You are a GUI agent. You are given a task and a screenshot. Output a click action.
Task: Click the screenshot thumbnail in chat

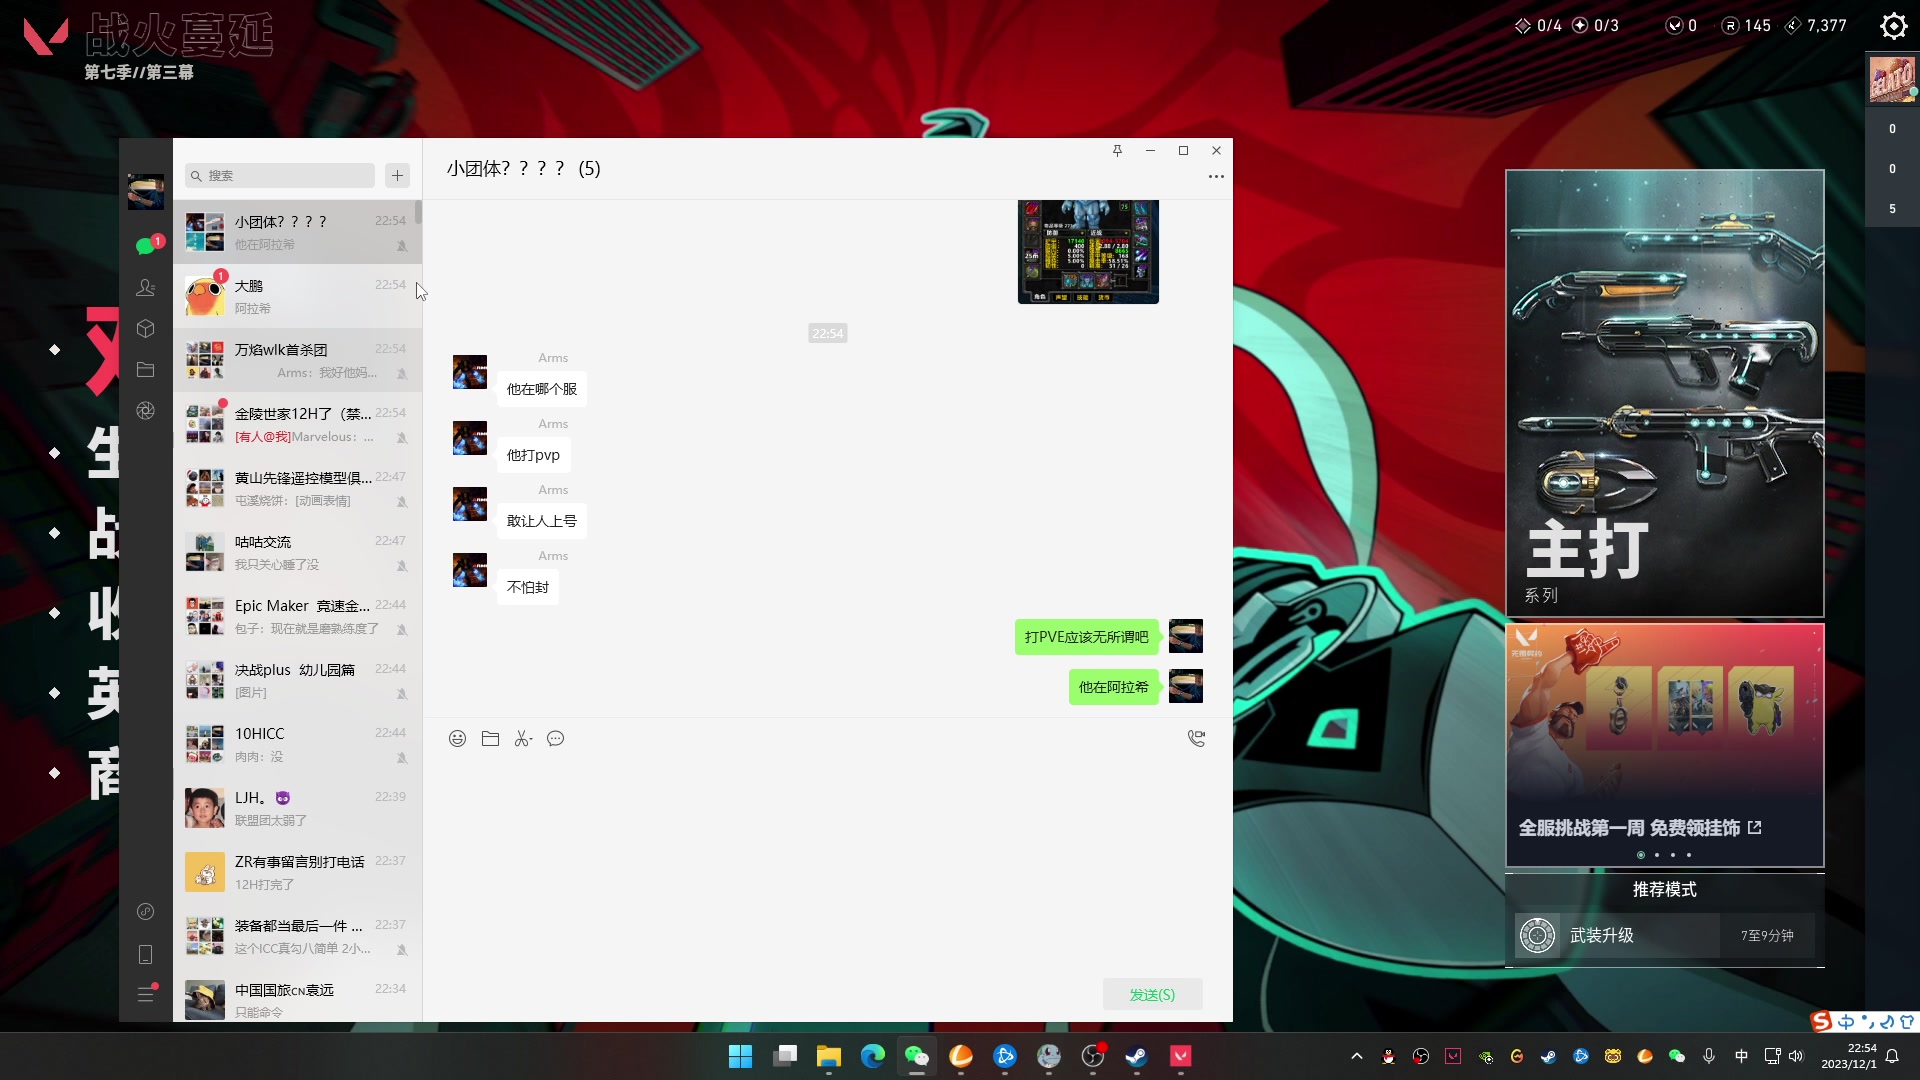[x=1089, y=251]
